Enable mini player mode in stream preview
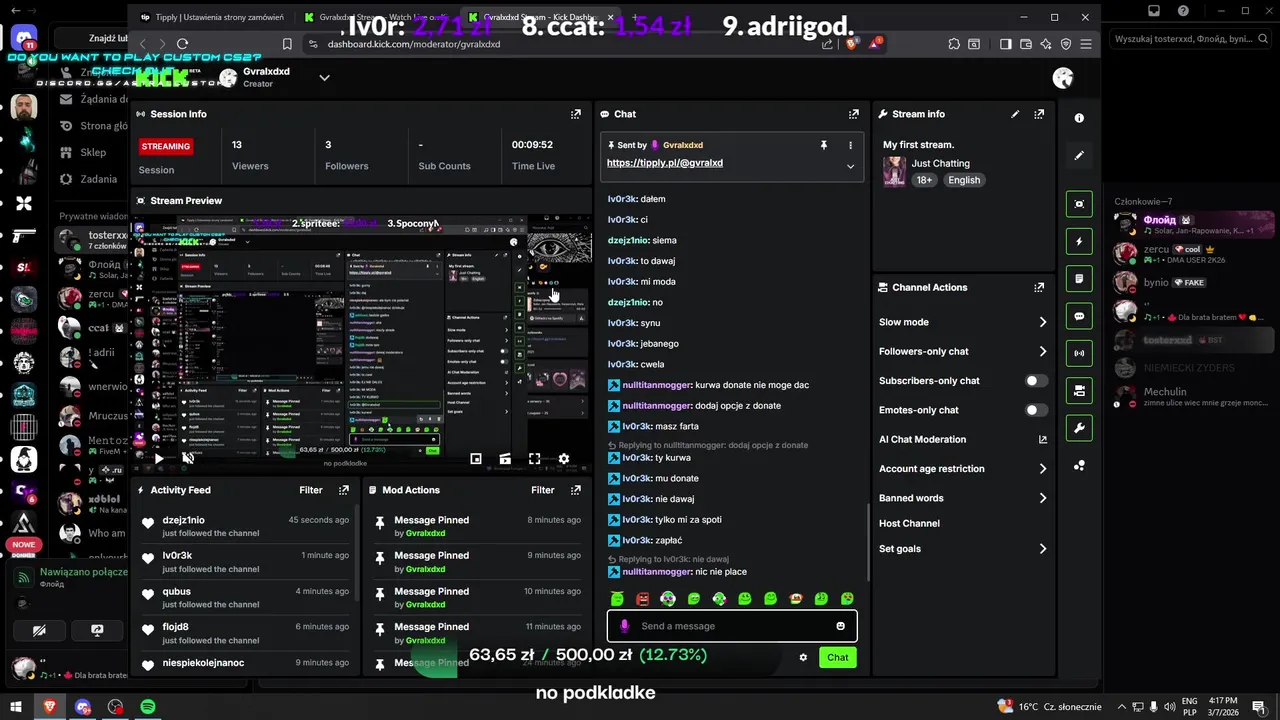The image size is (1280, 720). pyautogui.click(x=476, y=459)
